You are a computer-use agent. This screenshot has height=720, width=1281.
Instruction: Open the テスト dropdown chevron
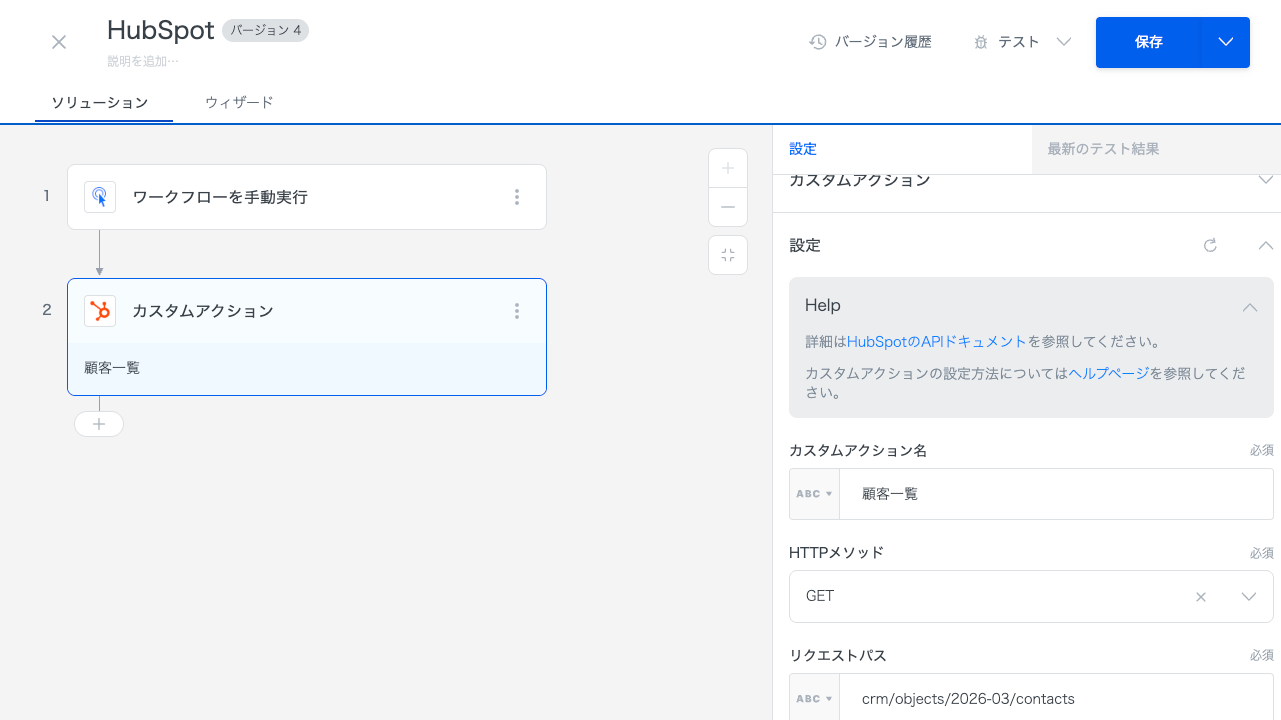tap(1064, 42)
